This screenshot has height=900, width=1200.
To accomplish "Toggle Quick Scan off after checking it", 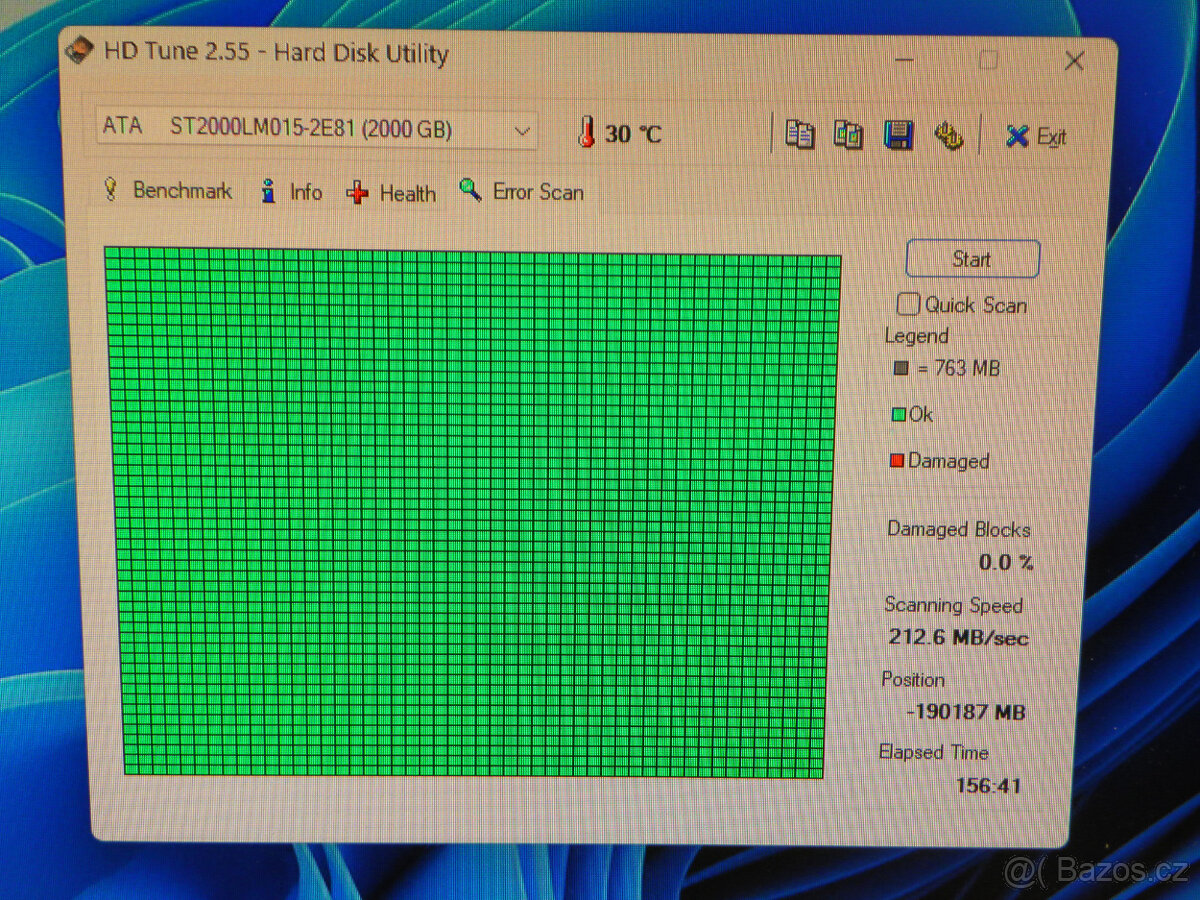I will tap(908, 303).
